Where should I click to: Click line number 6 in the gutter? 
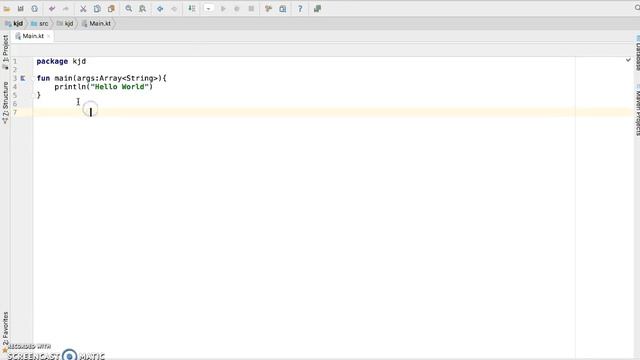click(x=15, y=104)
